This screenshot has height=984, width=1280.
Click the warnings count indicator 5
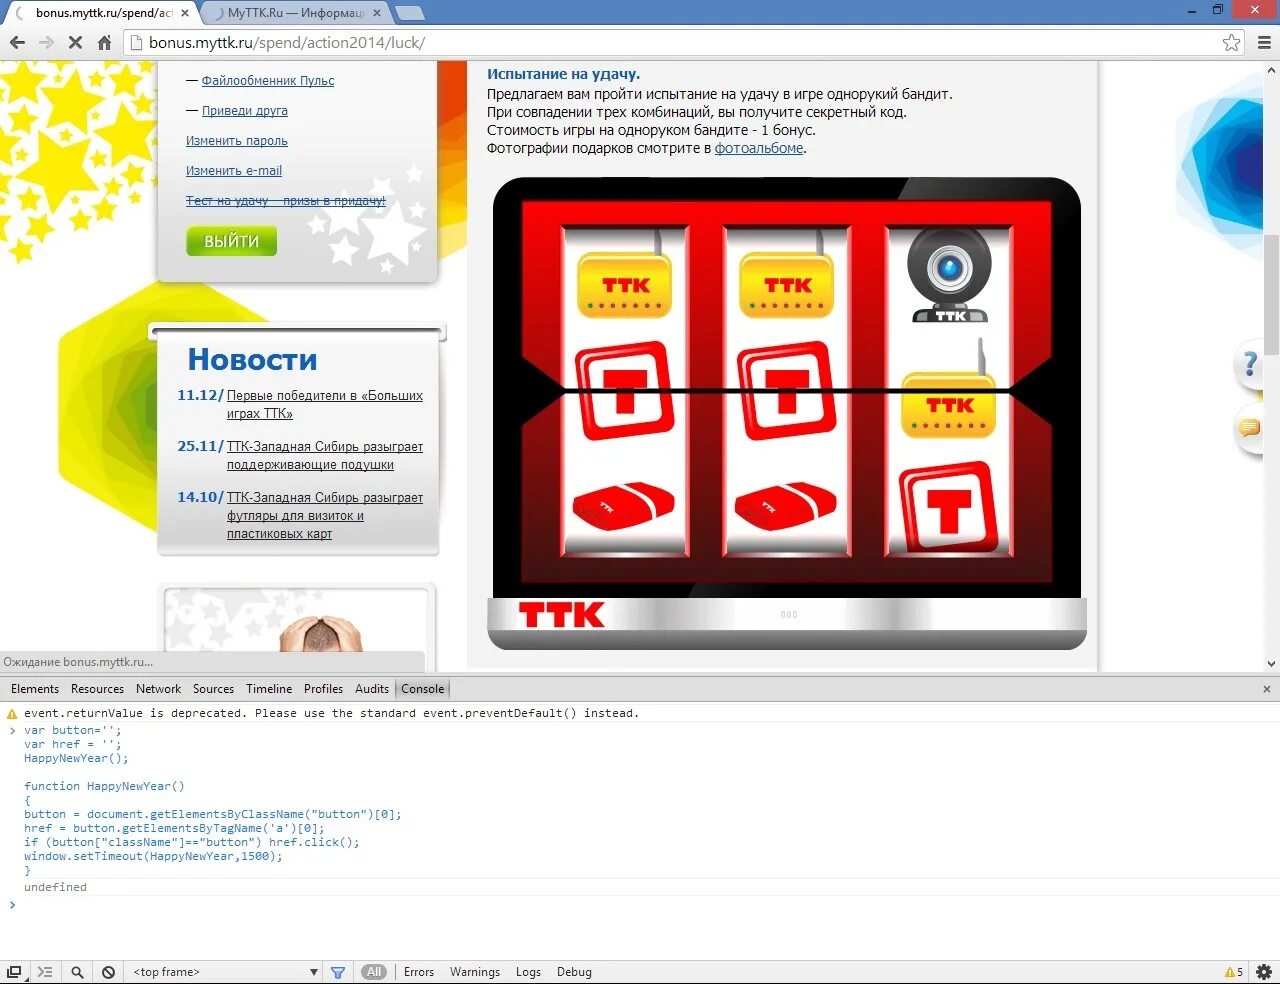pos(1234,972)
